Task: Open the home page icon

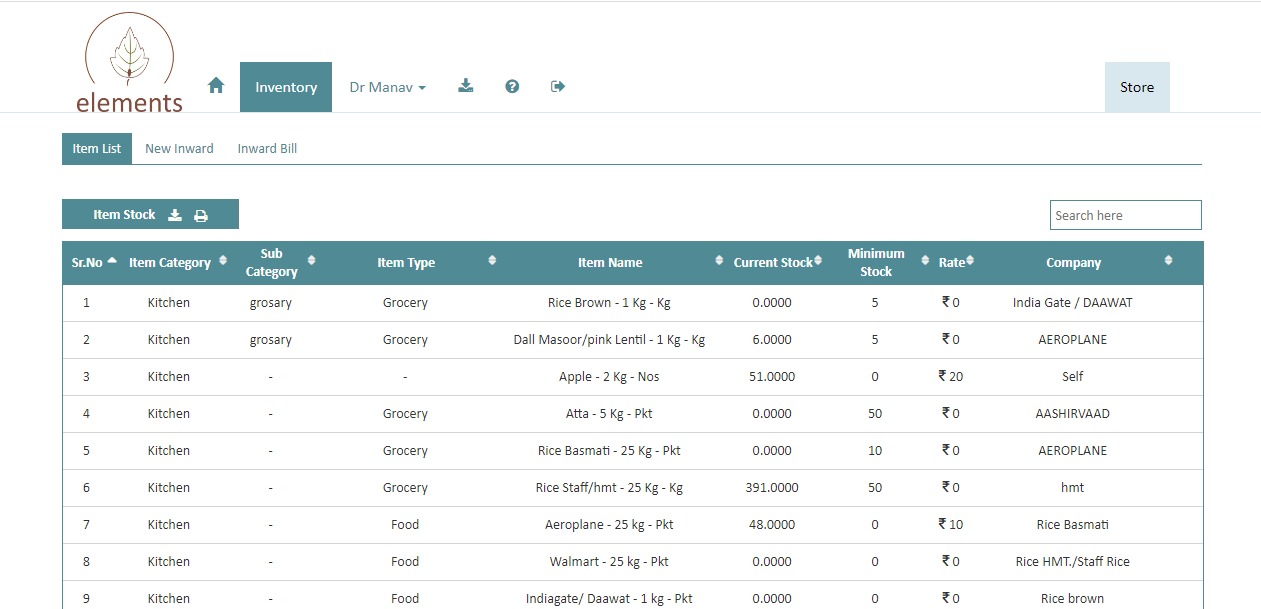Action: point(216,86)
